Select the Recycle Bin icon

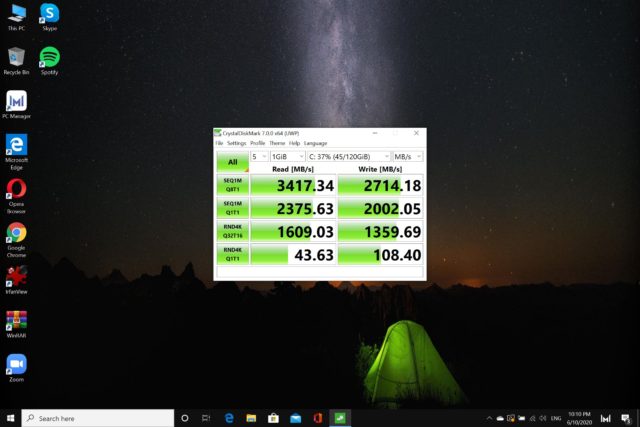(16, 61)
